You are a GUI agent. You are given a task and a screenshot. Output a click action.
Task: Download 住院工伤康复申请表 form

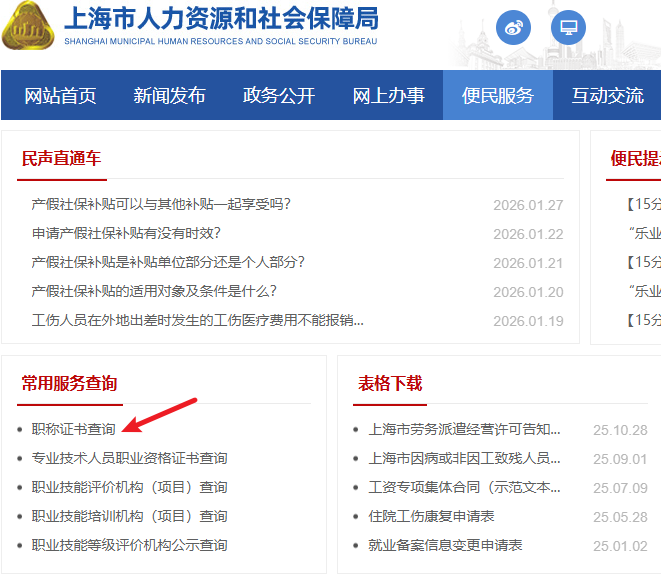click(431, 516)
